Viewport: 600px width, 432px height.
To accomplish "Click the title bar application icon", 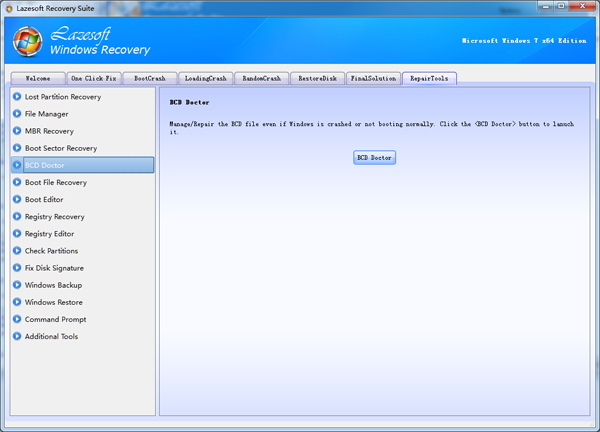I will click(x=9, y=8).
